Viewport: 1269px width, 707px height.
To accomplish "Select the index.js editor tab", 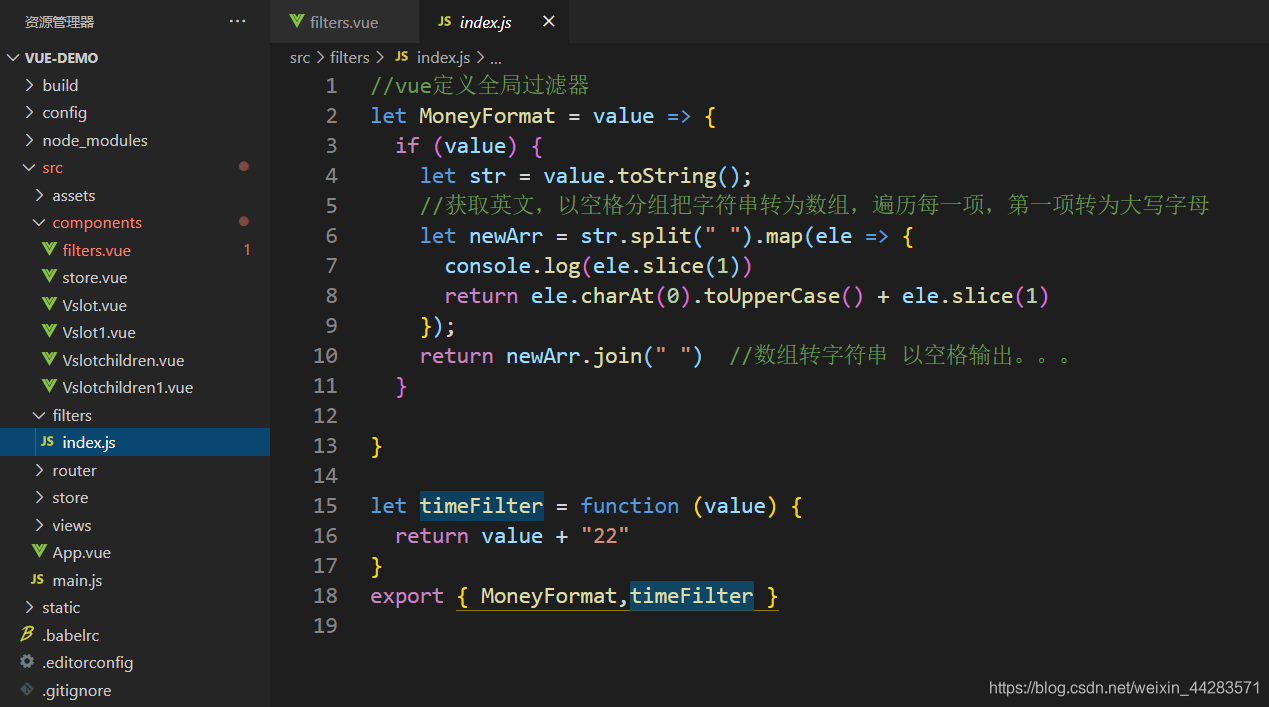I will coord(495,21).
